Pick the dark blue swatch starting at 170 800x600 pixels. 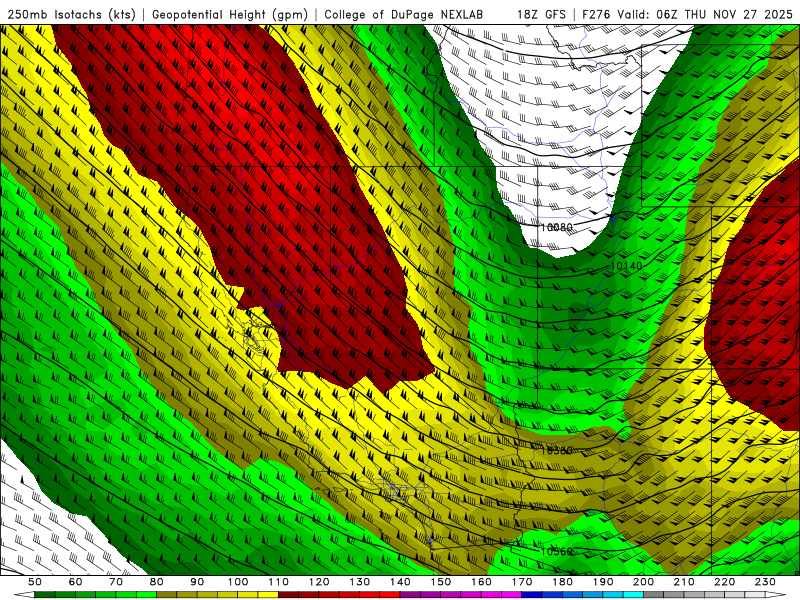[532, 594]
